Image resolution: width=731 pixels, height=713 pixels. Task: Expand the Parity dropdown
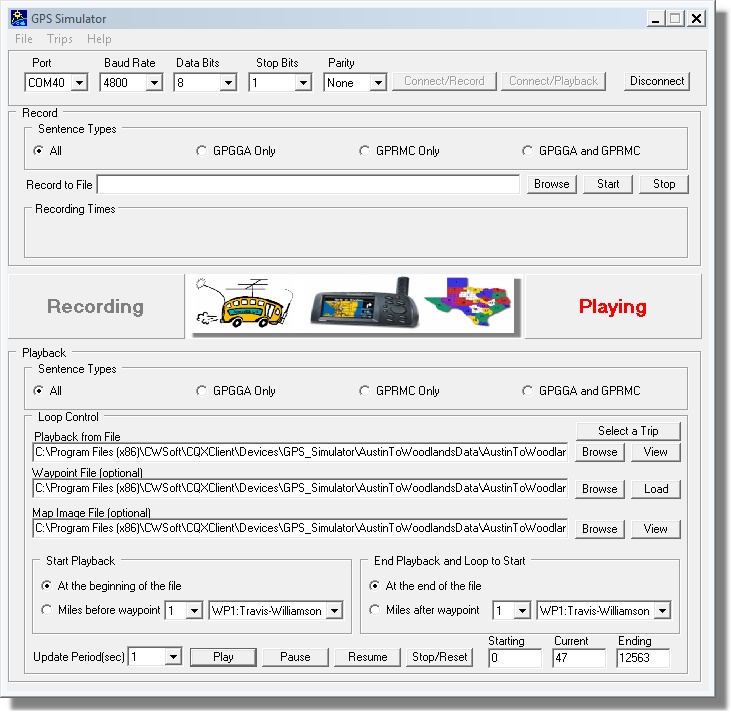(378, 83)
